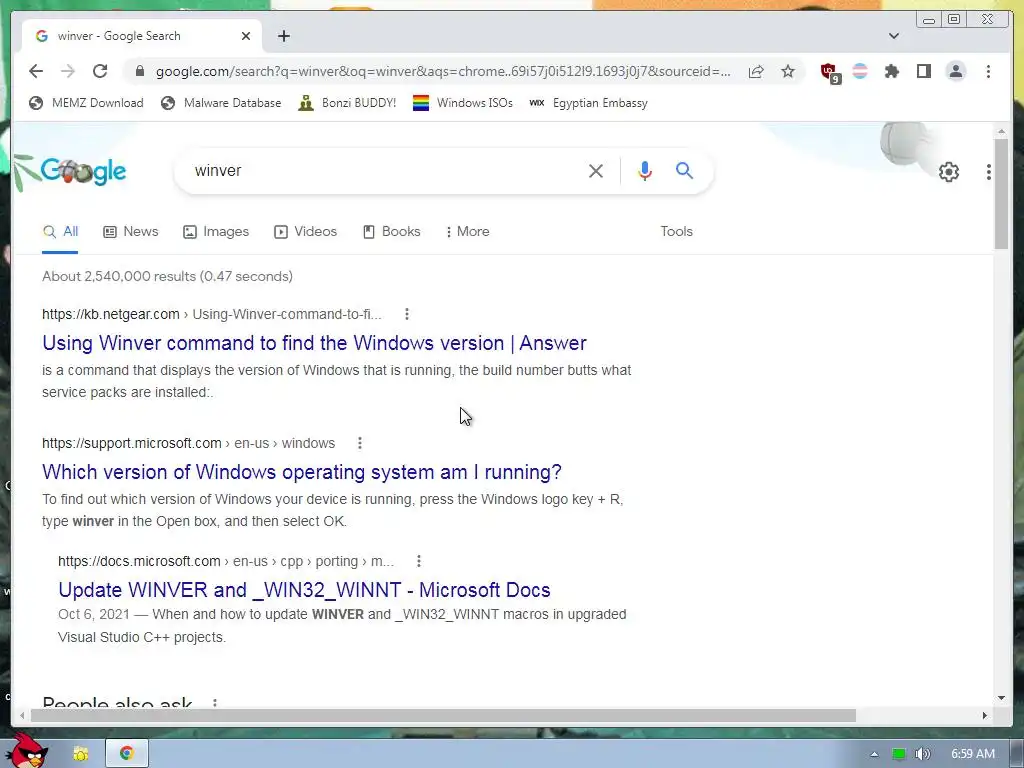Click the striped flag extension icon
Image resolution: width=1024 pixels, height=768 pixels.
[x=860, y=71]
